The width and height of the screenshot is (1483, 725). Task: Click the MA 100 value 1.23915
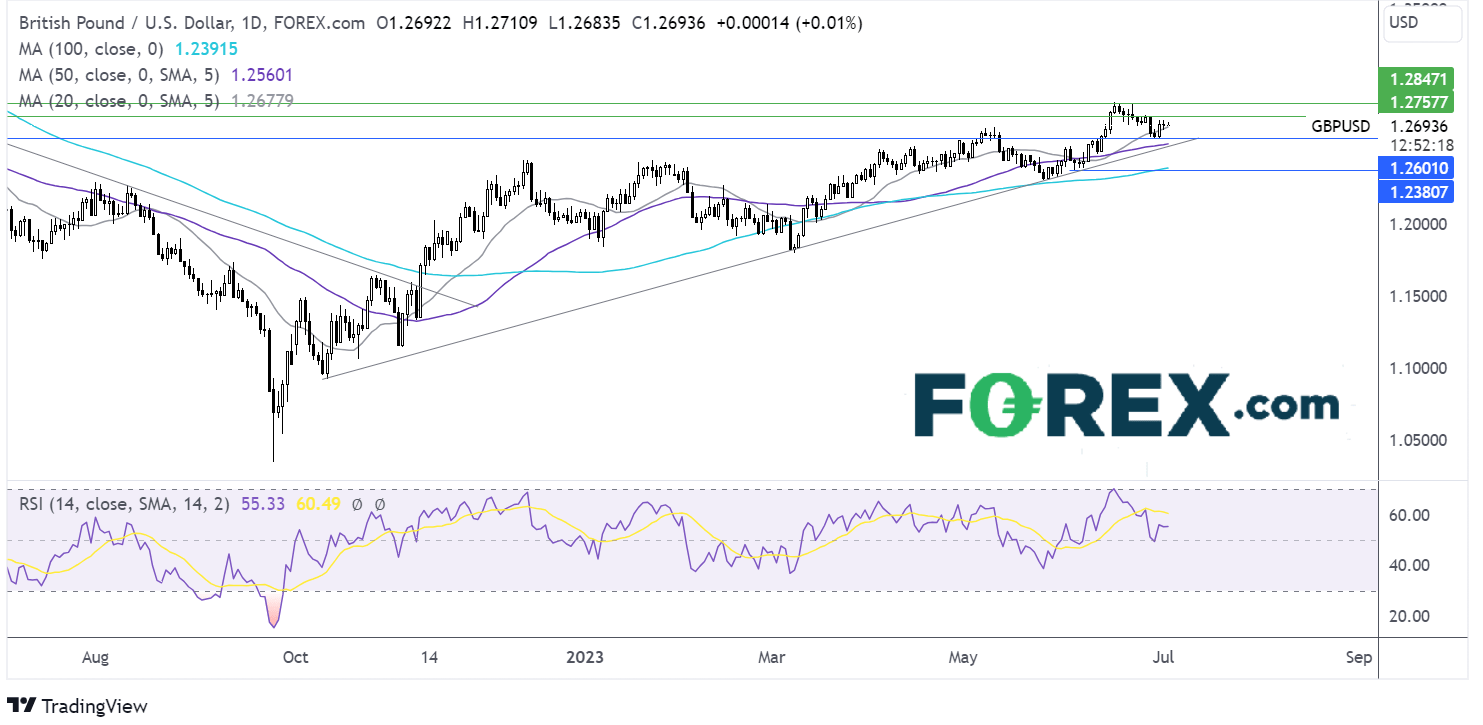coord(204,49)
